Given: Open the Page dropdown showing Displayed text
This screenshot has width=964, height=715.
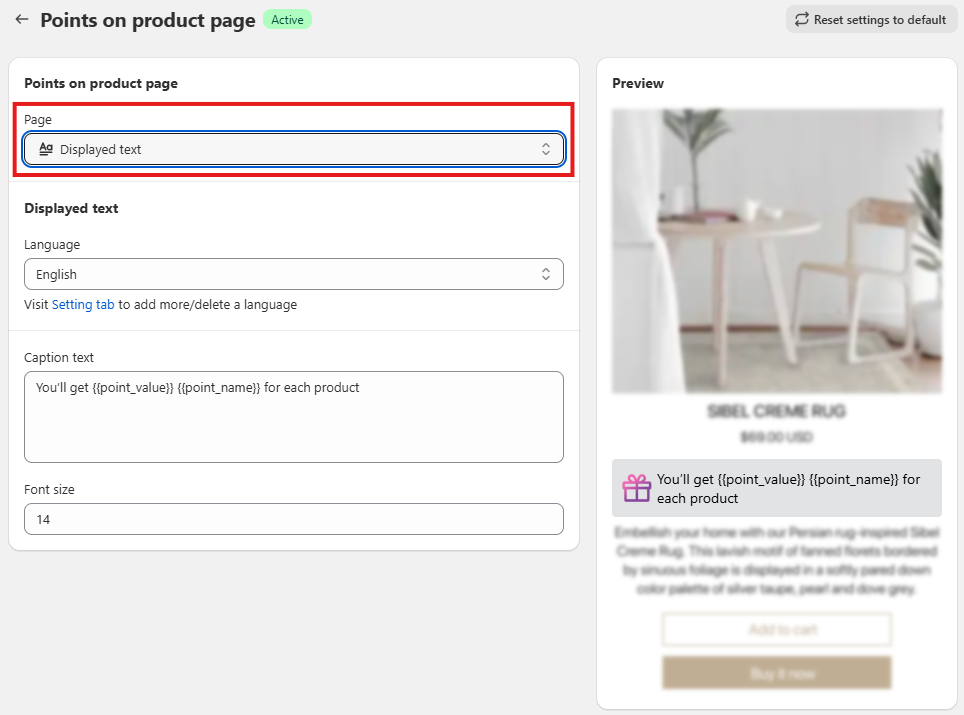Looking at the screenshot, I should 294,149.
